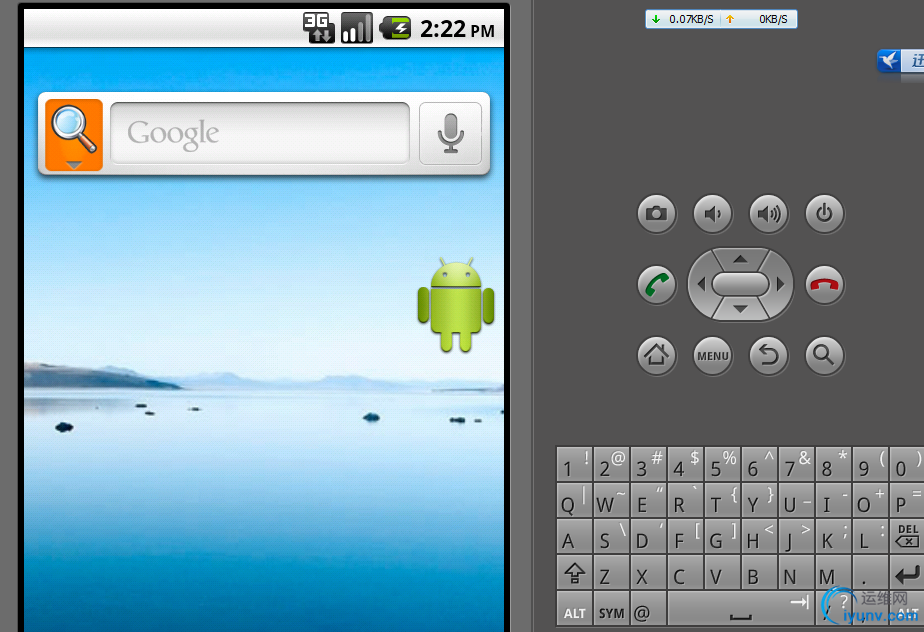Click the H key on emulator keyboard
The image size is (924, 632).
(760, 536)
